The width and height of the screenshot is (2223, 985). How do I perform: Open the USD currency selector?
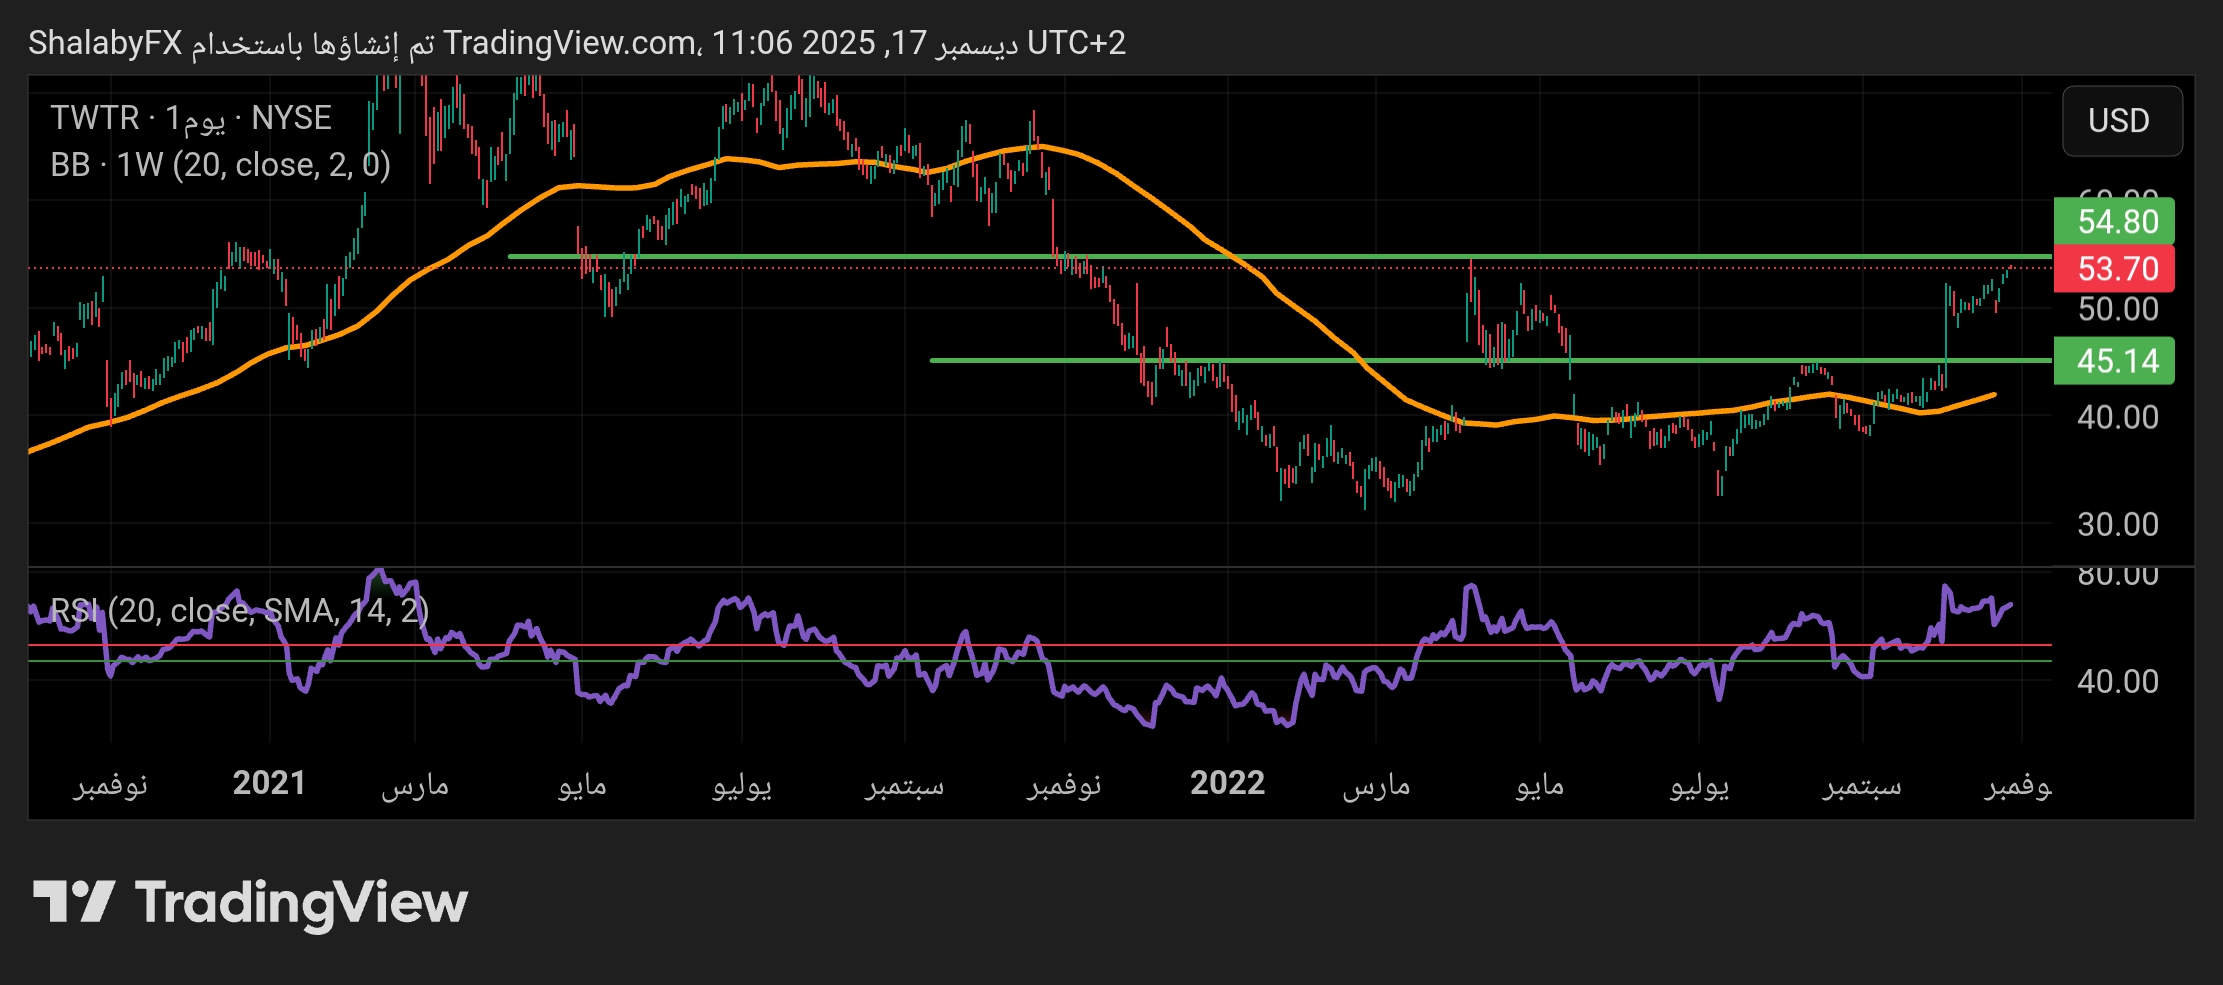[2121, 121]
